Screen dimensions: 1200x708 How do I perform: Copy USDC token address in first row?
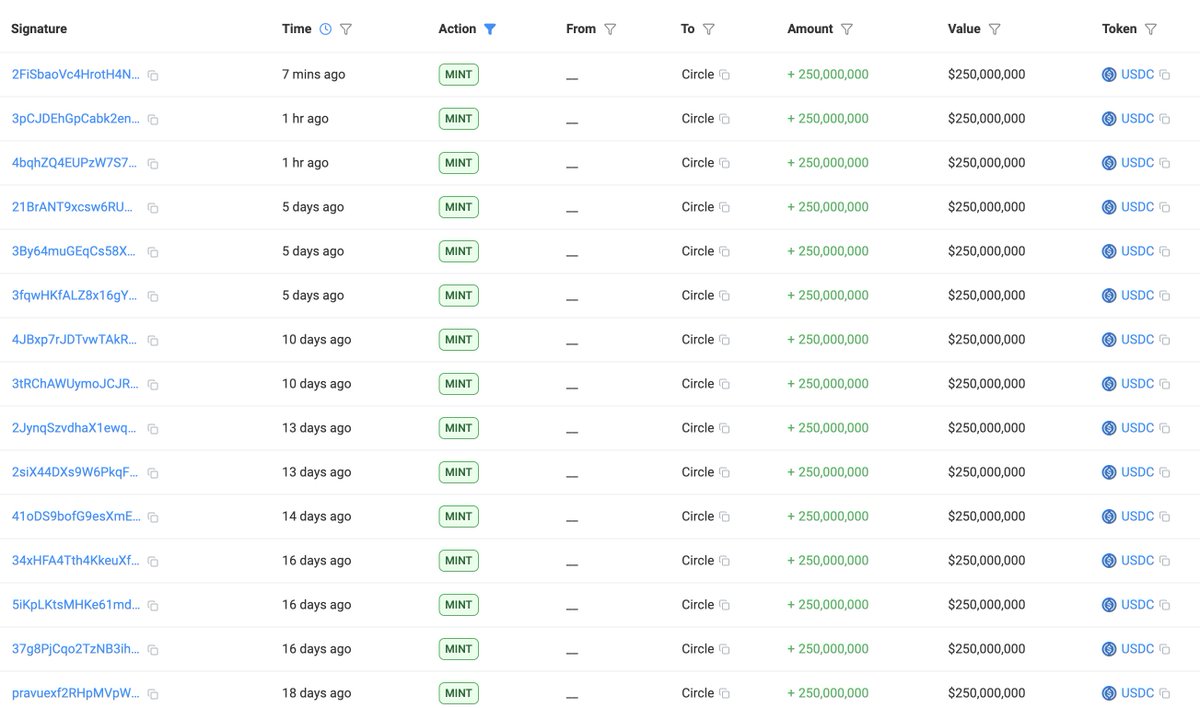[1164, 75]
